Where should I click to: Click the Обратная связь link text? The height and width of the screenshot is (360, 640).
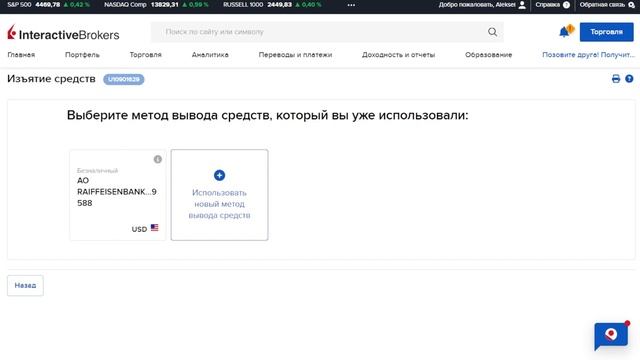pos(602,5)
